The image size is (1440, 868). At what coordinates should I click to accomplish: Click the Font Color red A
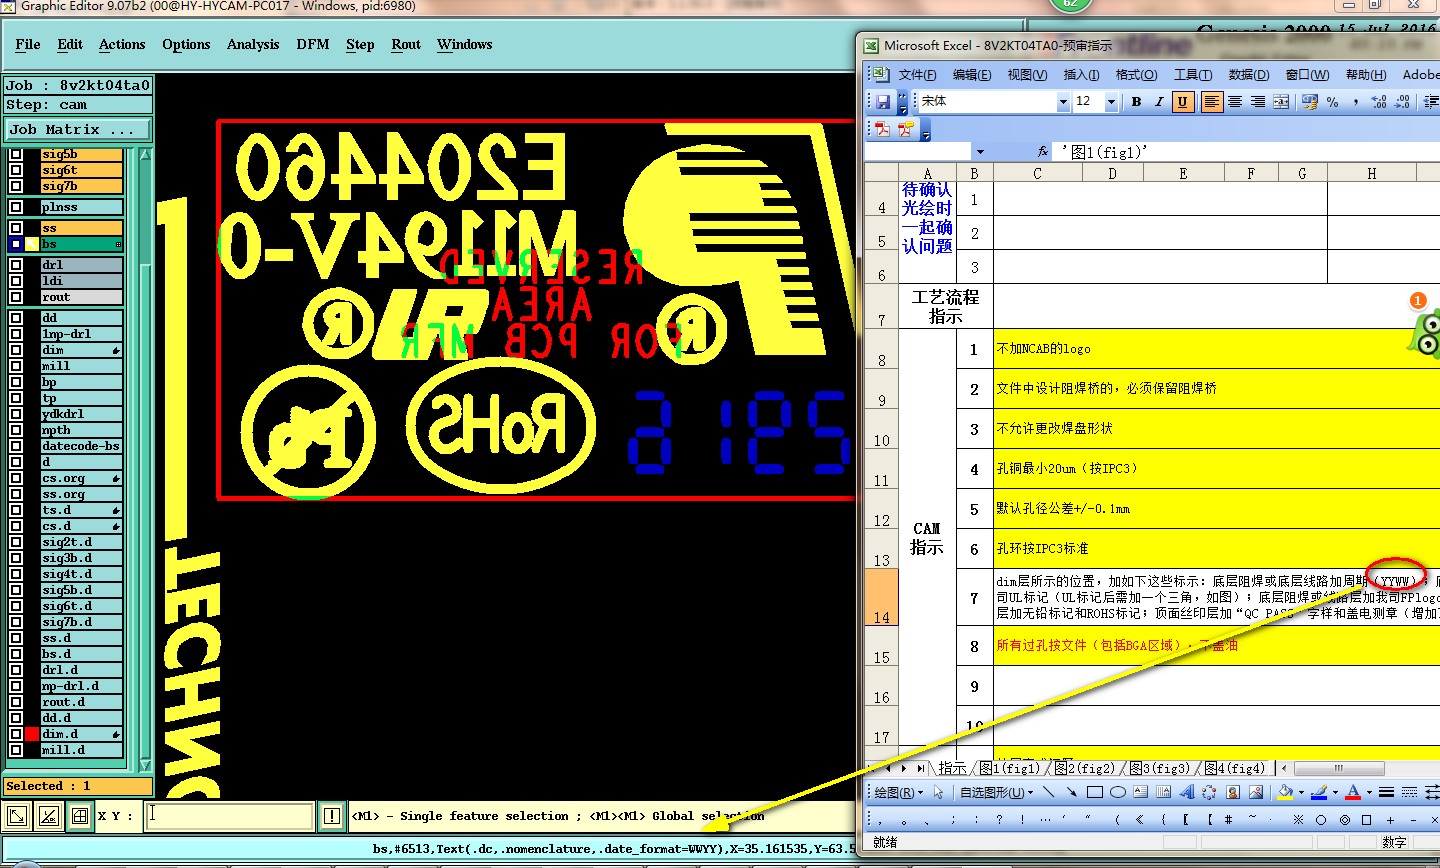[x=1353, y=792]
